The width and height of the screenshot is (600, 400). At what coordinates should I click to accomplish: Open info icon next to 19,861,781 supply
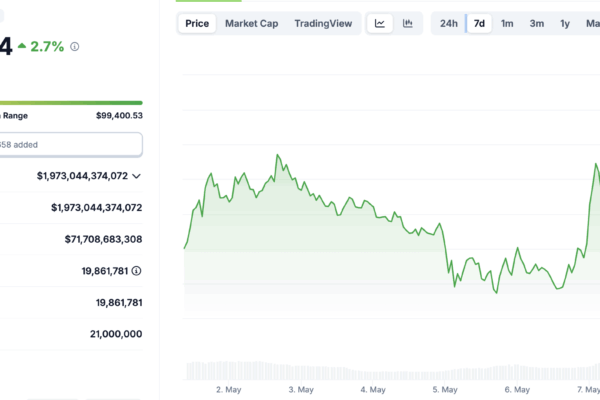pos(136,271)
